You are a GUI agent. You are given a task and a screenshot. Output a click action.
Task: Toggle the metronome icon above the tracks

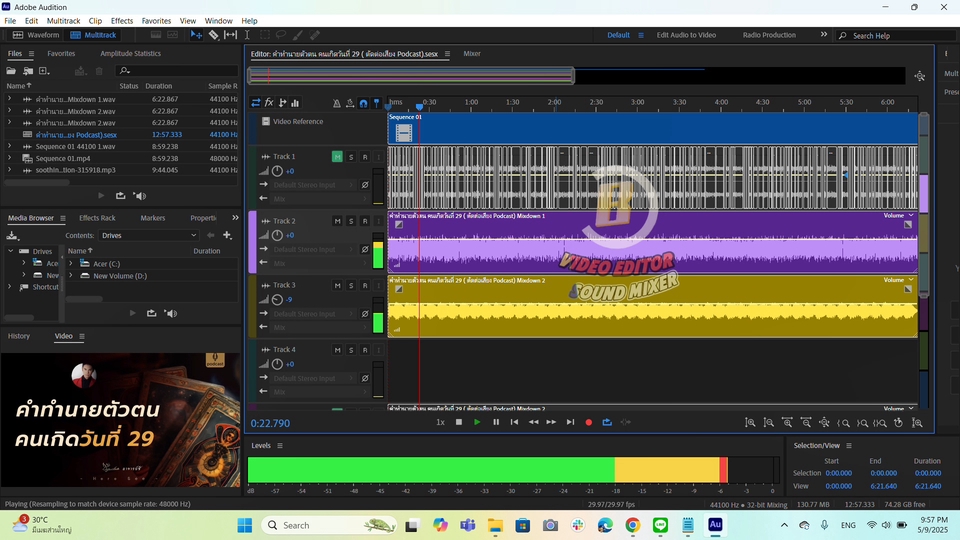pos(336,103)
